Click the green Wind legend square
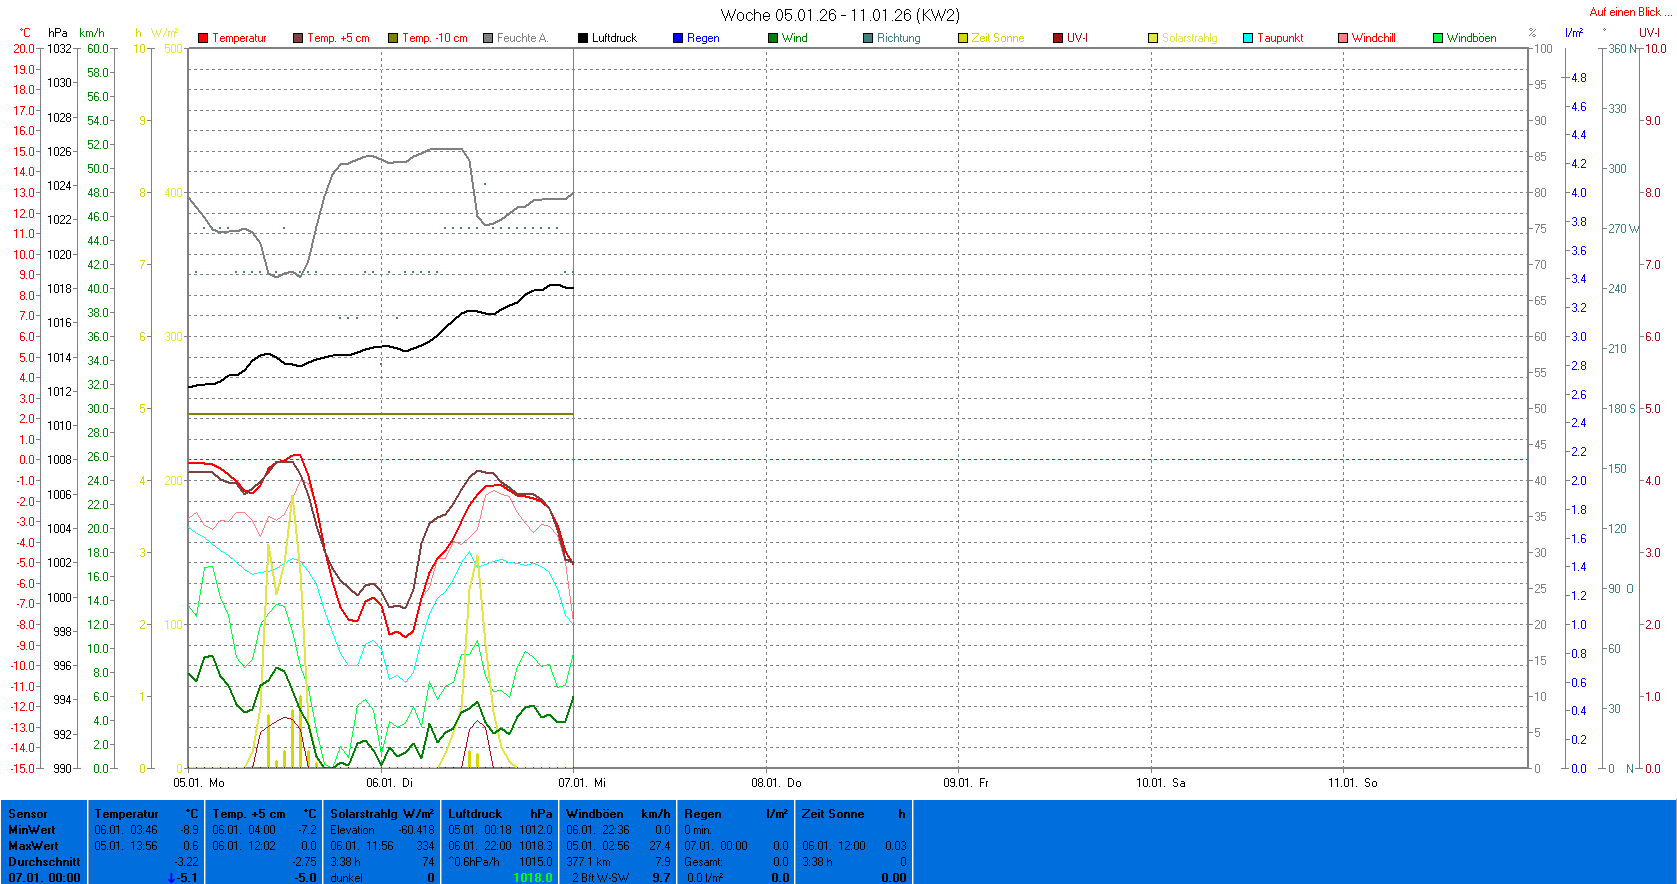Viewport: 1677px width, 884px height. click(773, 38)
